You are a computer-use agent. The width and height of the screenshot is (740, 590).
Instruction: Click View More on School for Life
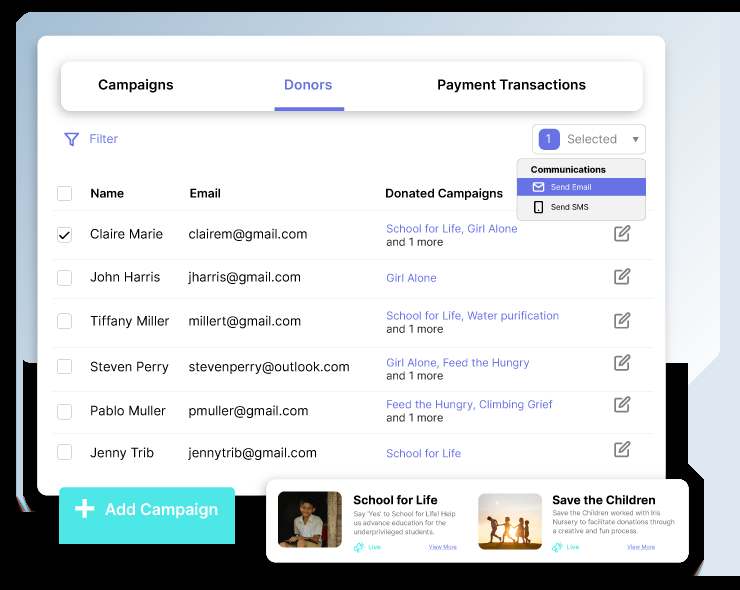point(442,547)
